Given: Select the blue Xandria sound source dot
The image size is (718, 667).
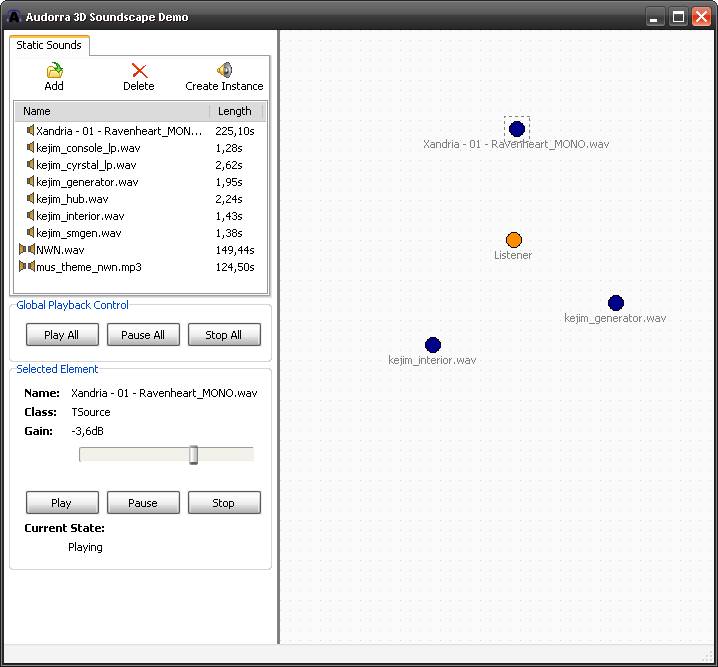Looking at the screenshot, I should point(516,128).
